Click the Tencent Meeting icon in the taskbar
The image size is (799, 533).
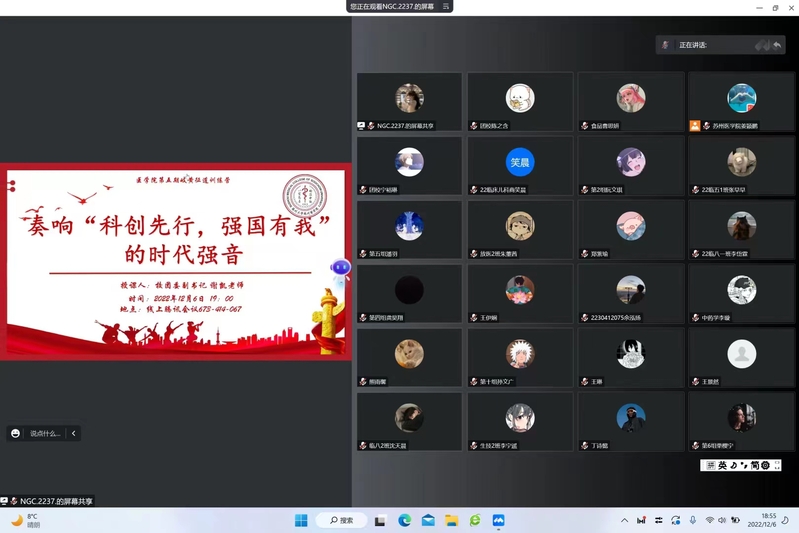pos(498,520)
